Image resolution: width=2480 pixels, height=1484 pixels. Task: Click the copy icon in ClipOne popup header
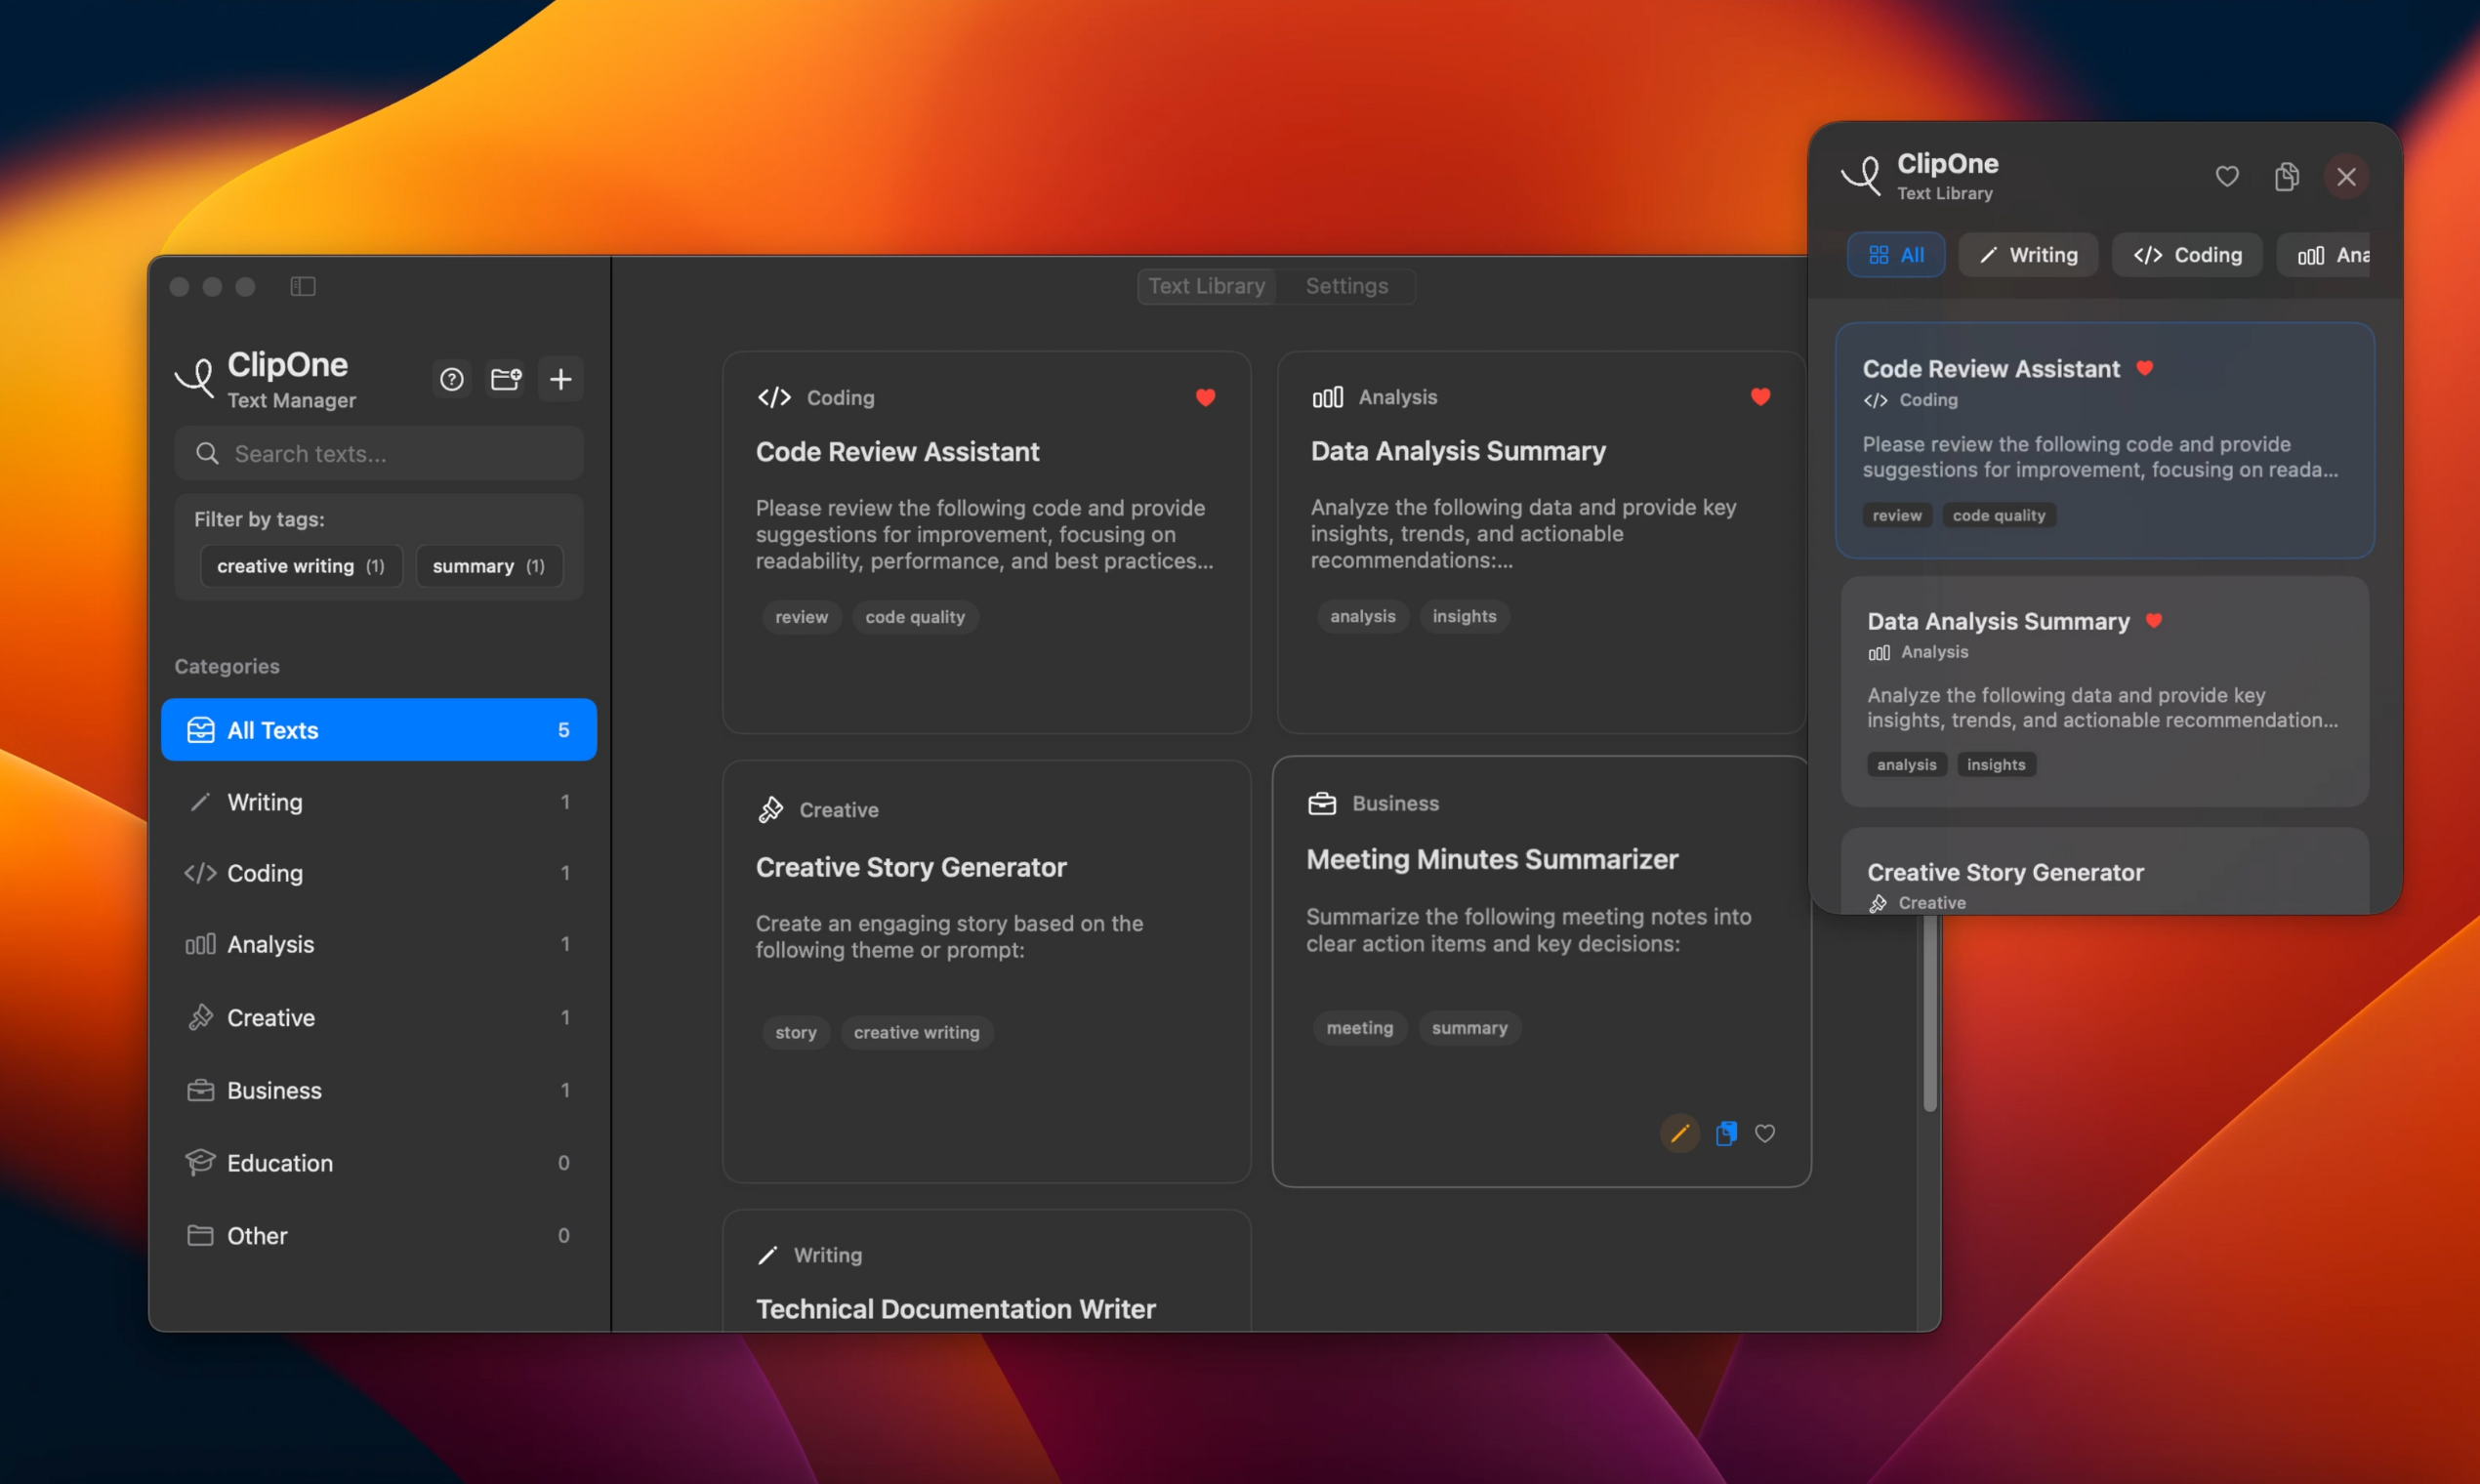pos(2287,176)
